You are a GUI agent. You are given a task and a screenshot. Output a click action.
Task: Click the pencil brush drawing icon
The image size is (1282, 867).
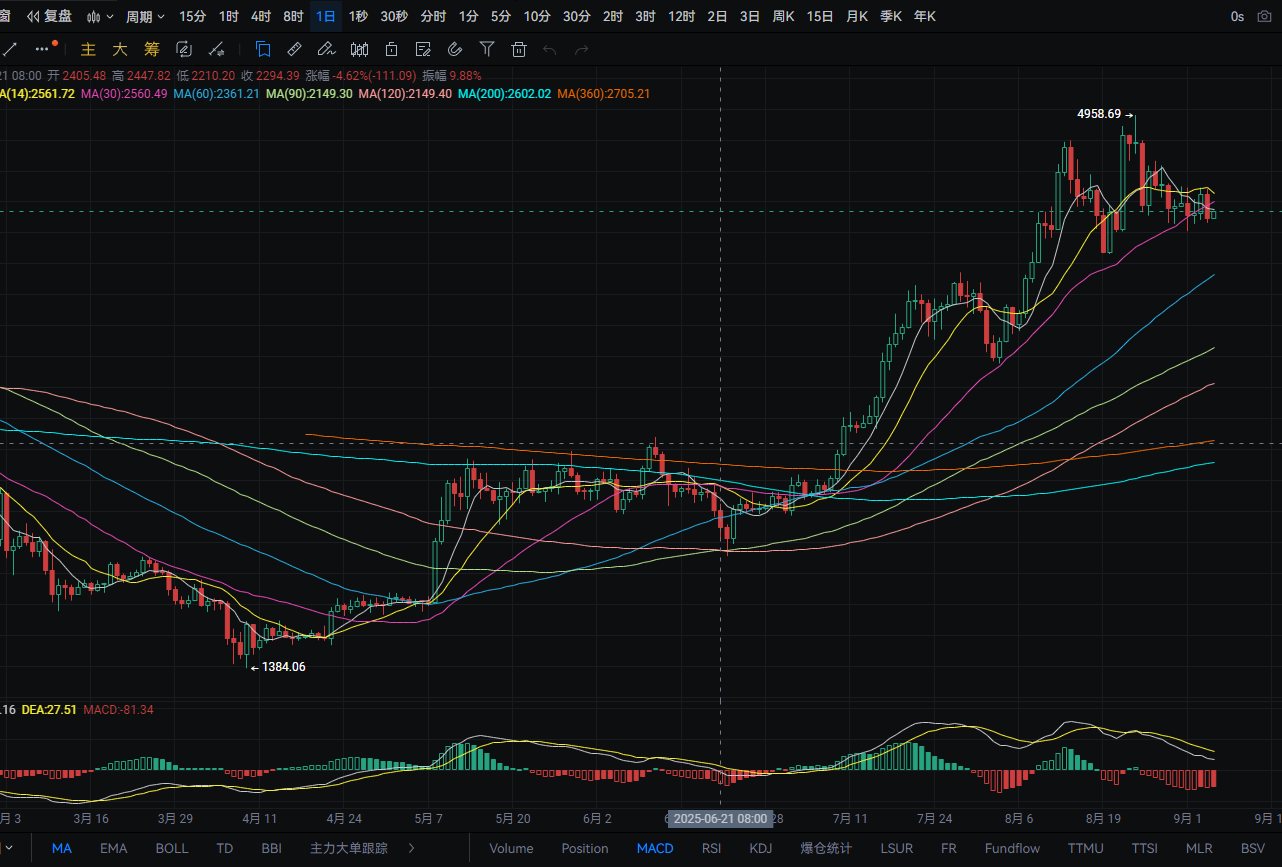tap(326, 49)
